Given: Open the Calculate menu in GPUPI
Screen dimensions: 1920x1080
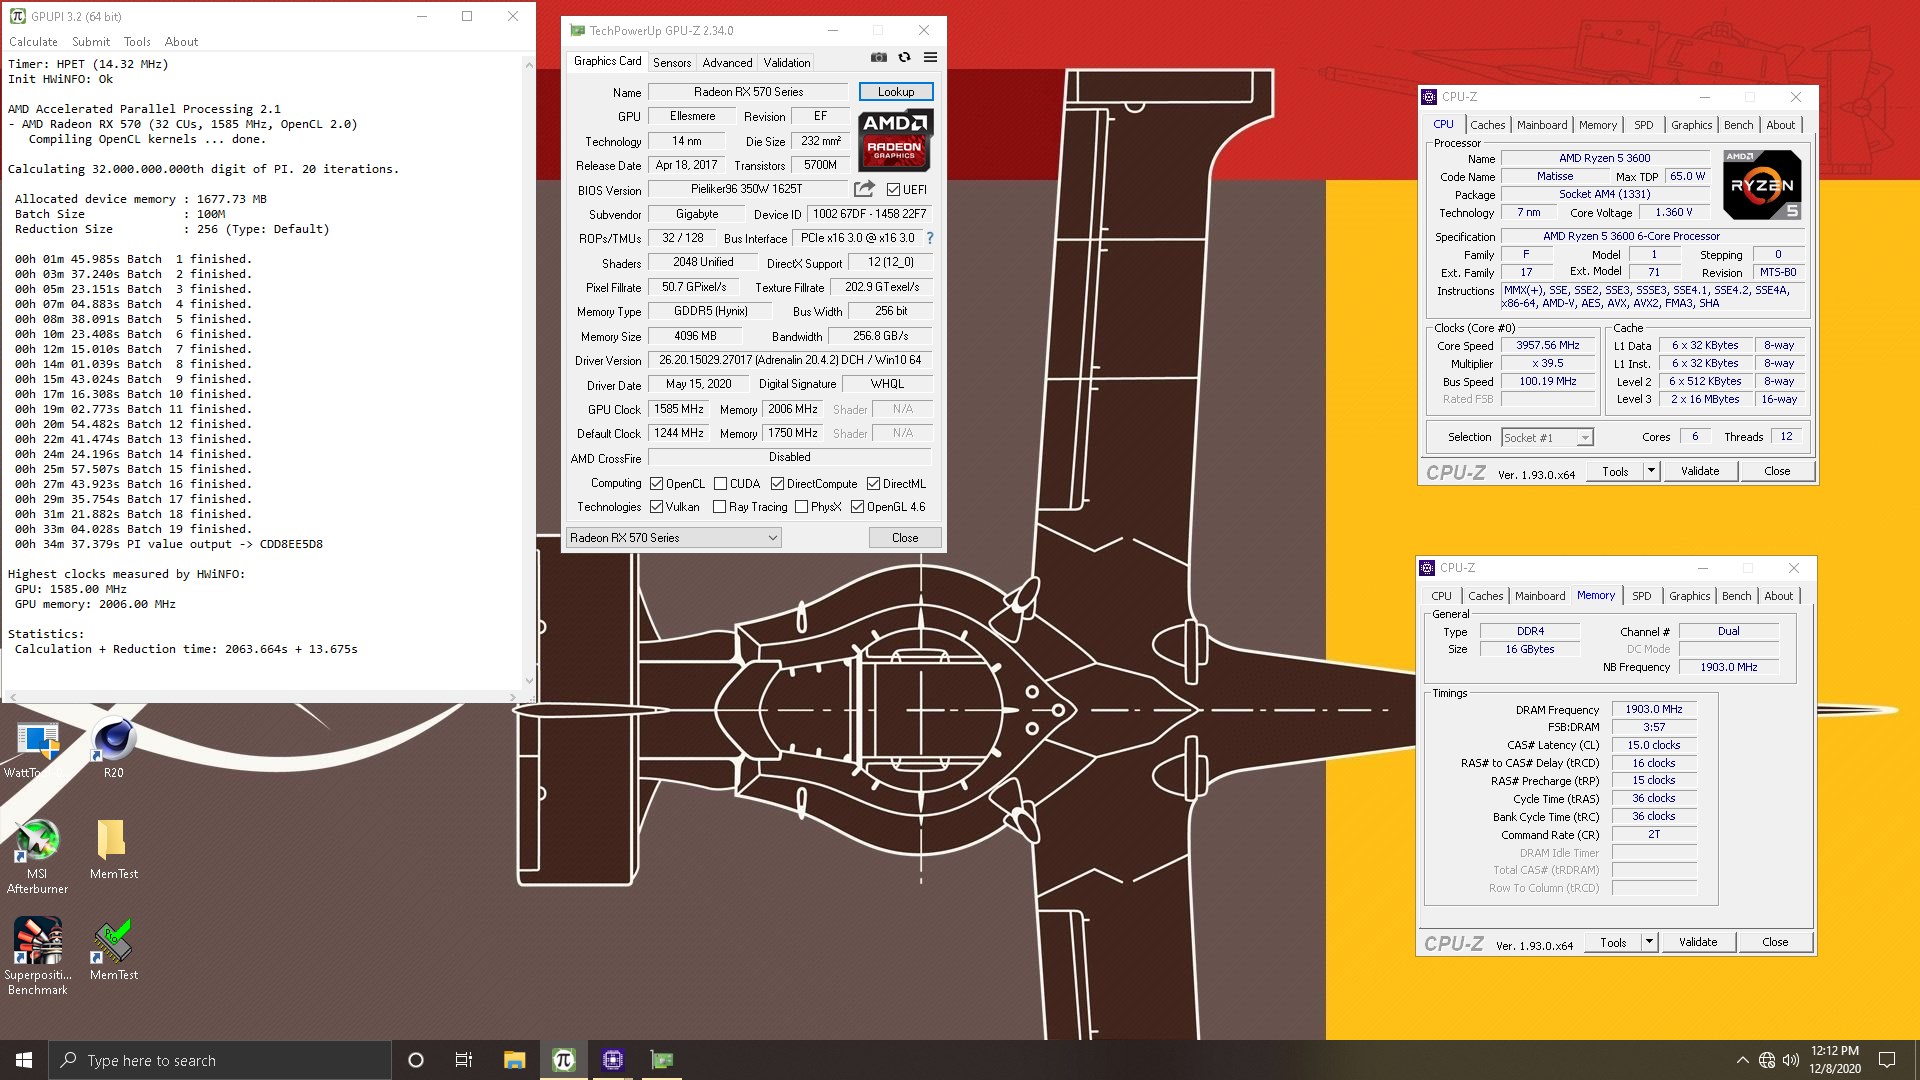Looking at the screenshot, I should [33, 42].
